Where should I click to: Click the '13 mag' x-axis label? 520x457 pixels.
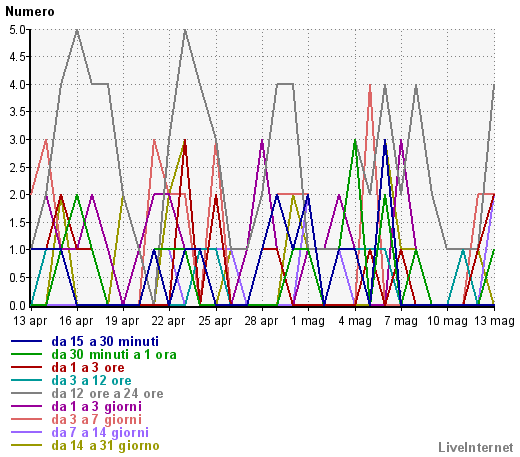[494, 321]
